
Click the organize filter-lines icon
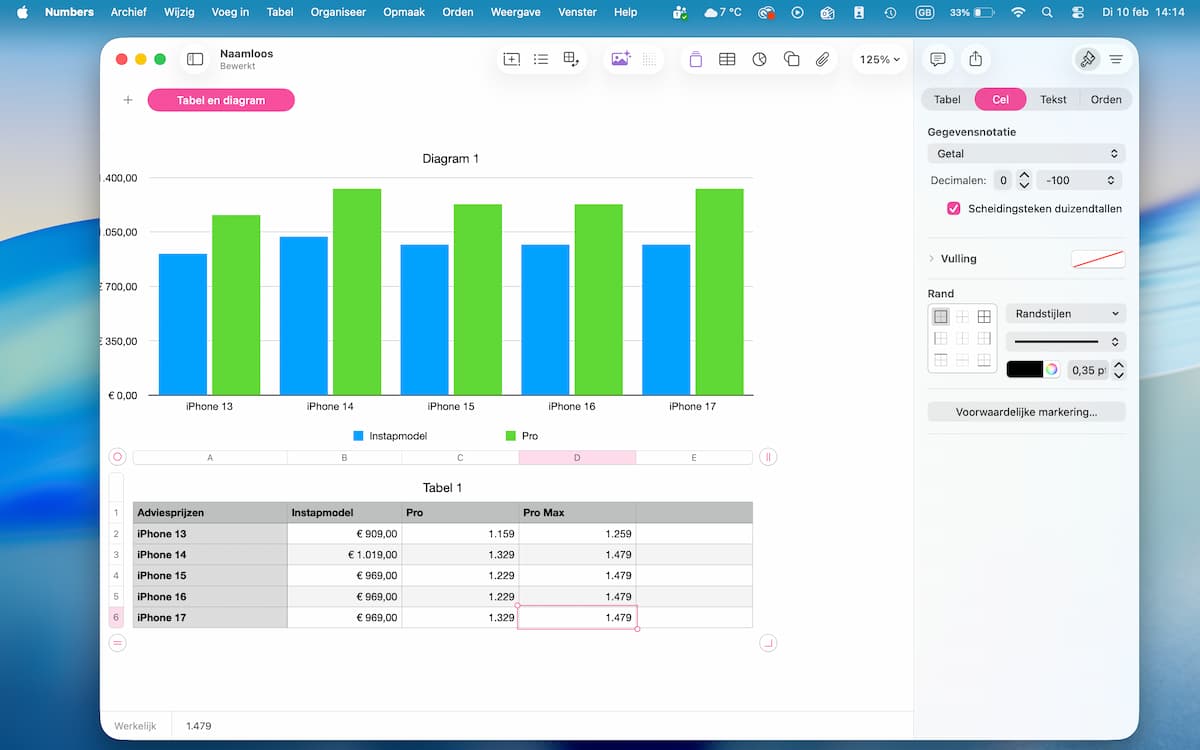(x=1116, y=60)
